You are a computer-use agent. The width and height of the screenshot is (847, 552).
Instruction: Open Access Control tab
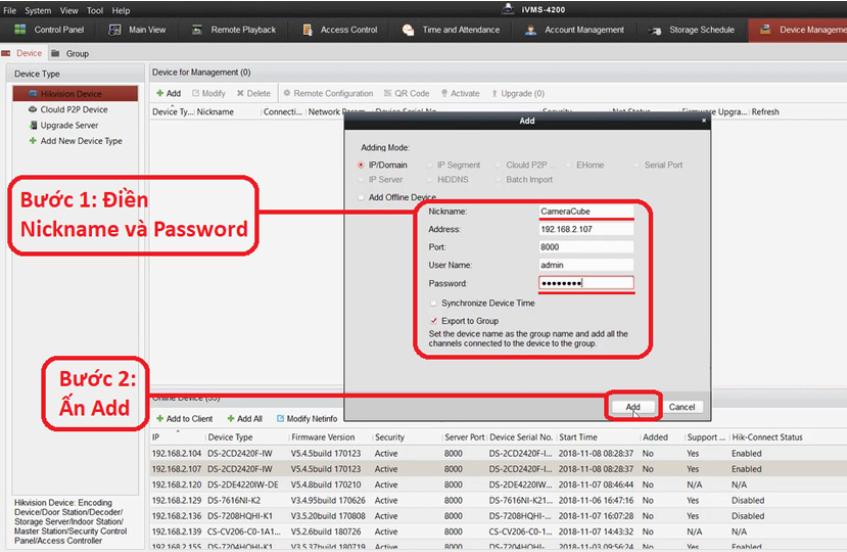pos(340,30)
